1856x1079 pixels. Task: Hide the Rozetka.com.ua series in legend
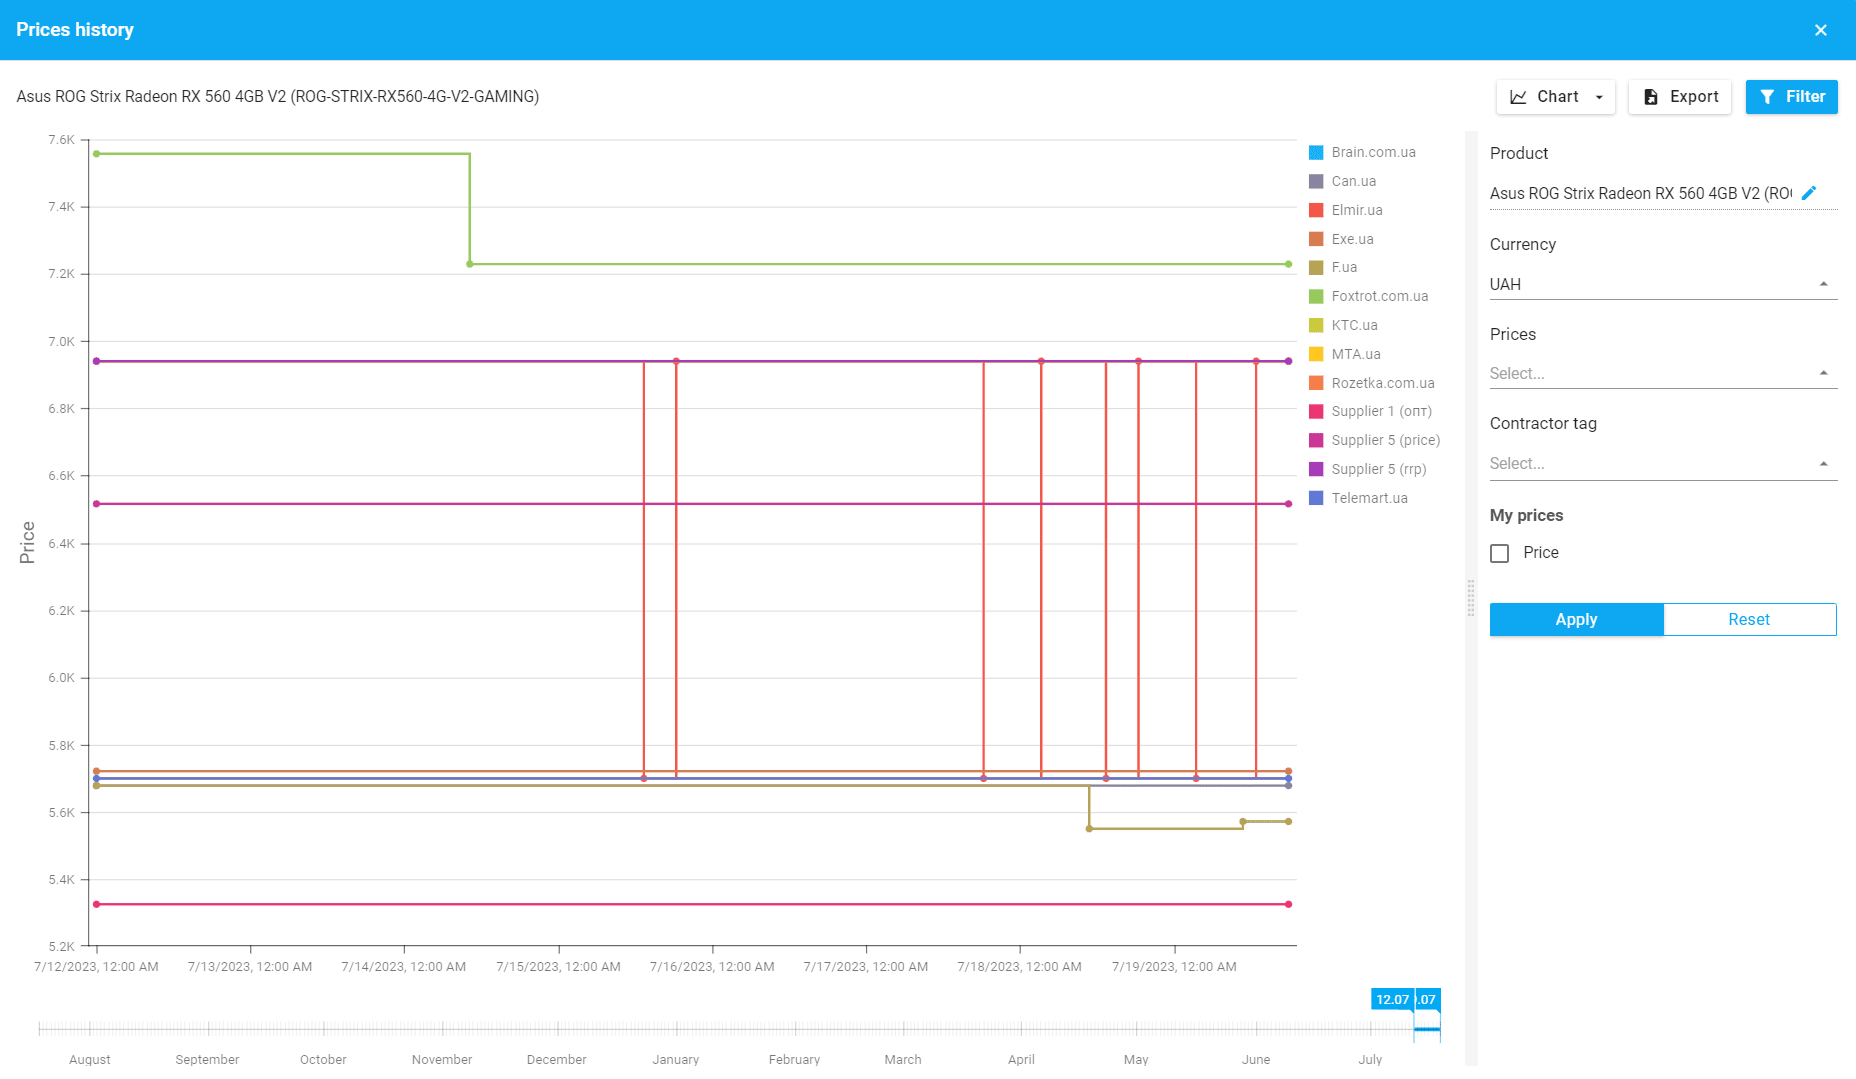click(1382, 383)
